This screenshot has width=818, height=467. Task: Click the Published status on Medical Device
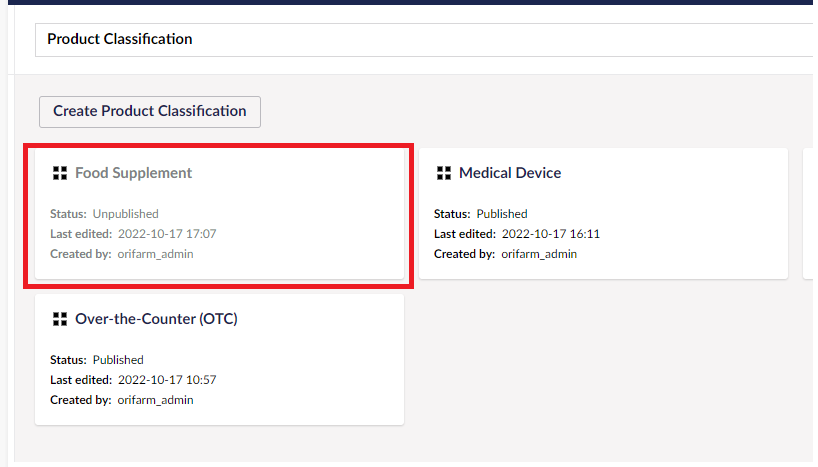502,214
